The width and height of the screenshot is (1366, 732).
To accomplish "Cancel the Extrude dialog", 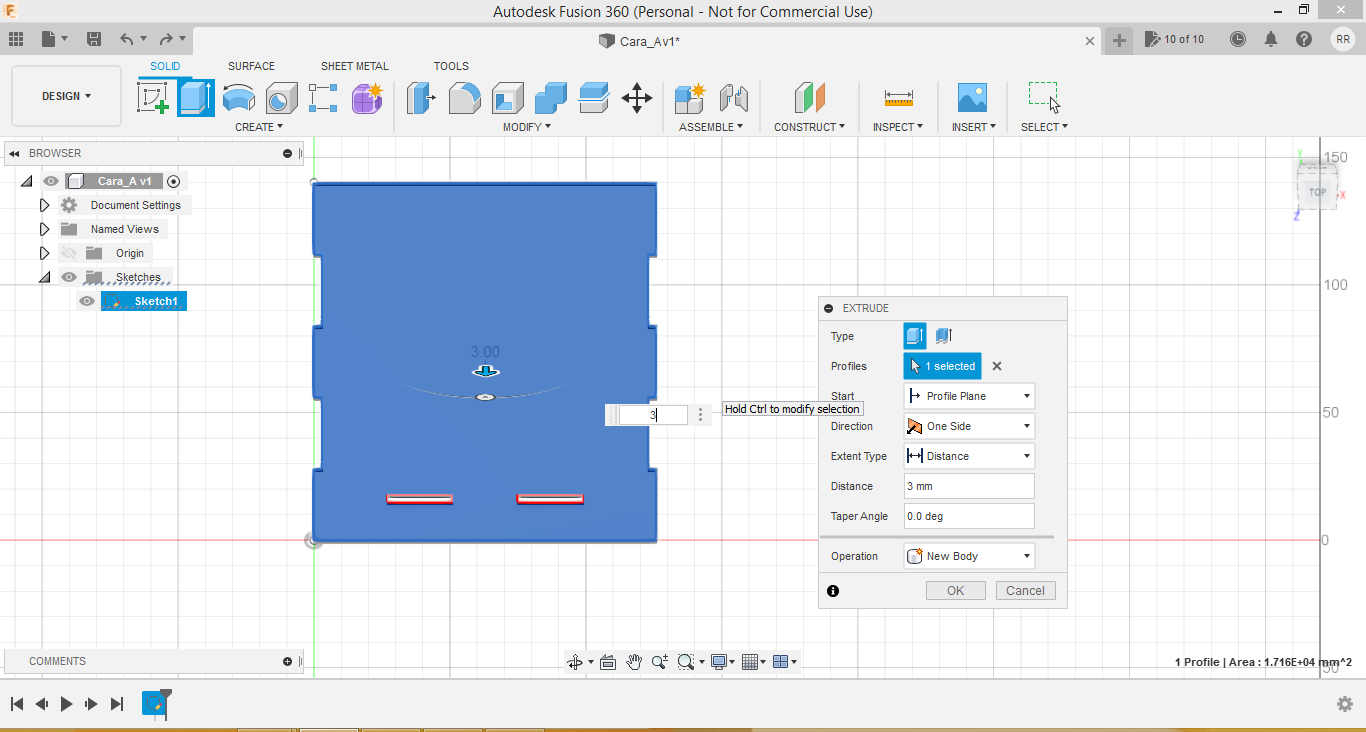I will pos(1025,590).
